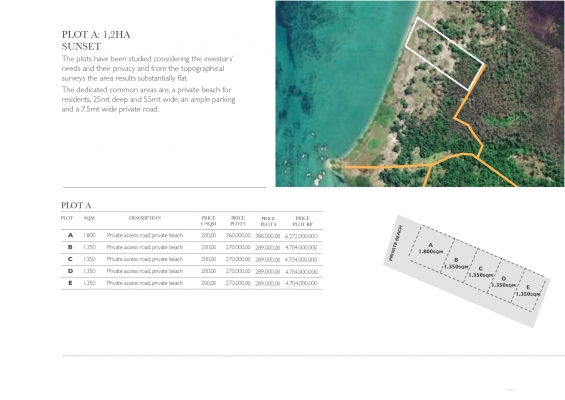
Task: Select table row for plot E
Action: tap(192, 283)
